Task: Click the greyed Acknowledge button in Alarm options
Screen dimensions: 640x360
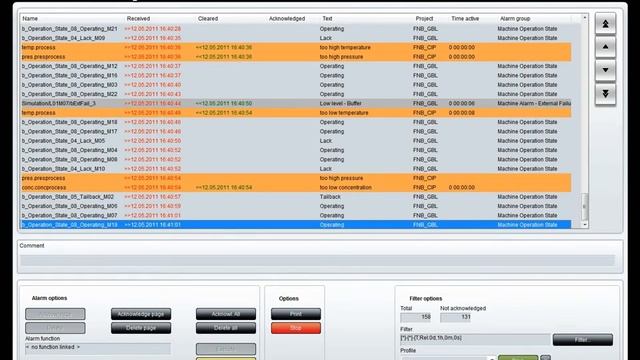Action: point(55,314)
